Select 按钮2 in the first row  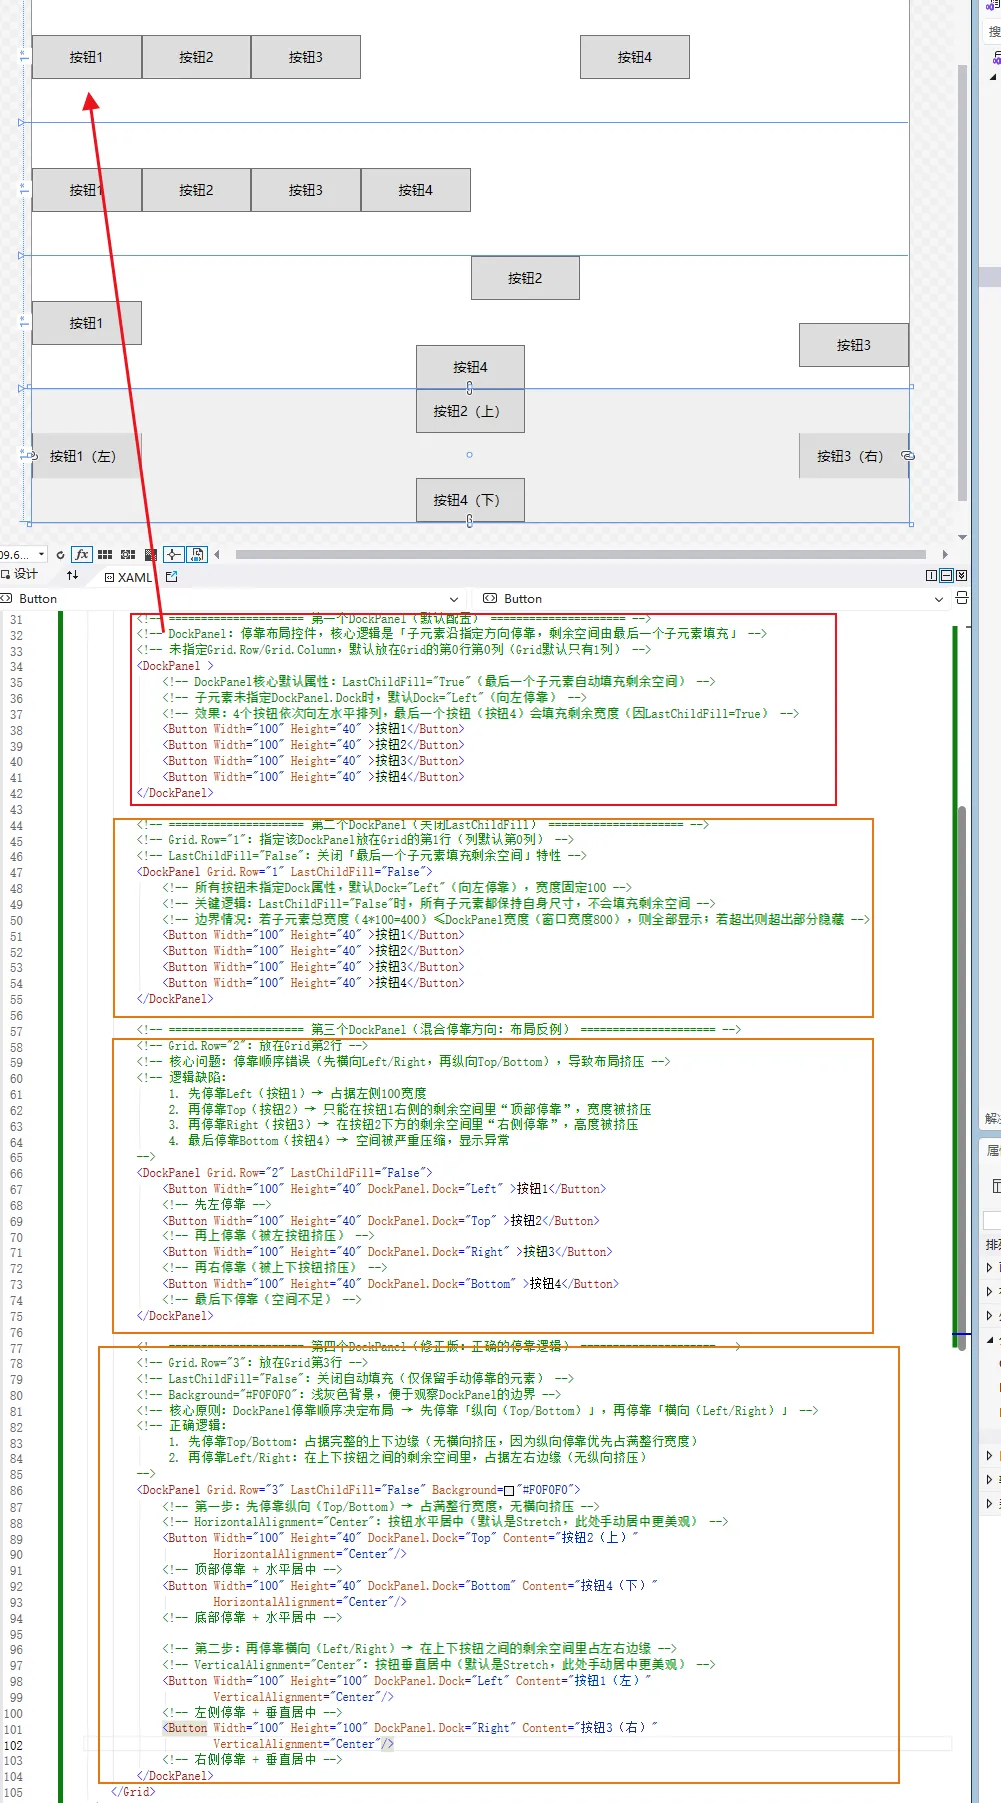click(196, 57)
